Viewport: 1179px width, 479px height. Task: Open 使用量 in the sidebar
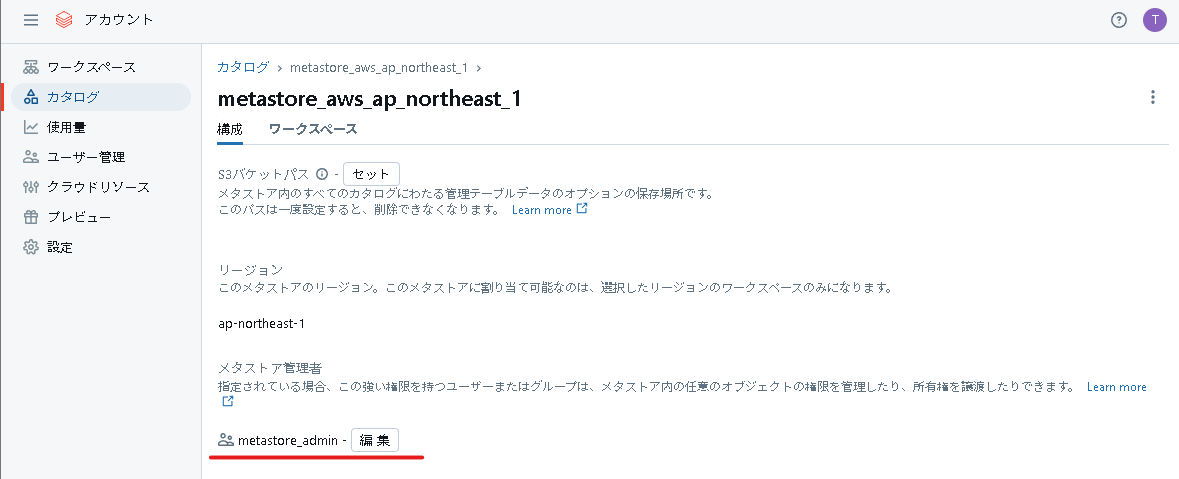pos(101,127)
